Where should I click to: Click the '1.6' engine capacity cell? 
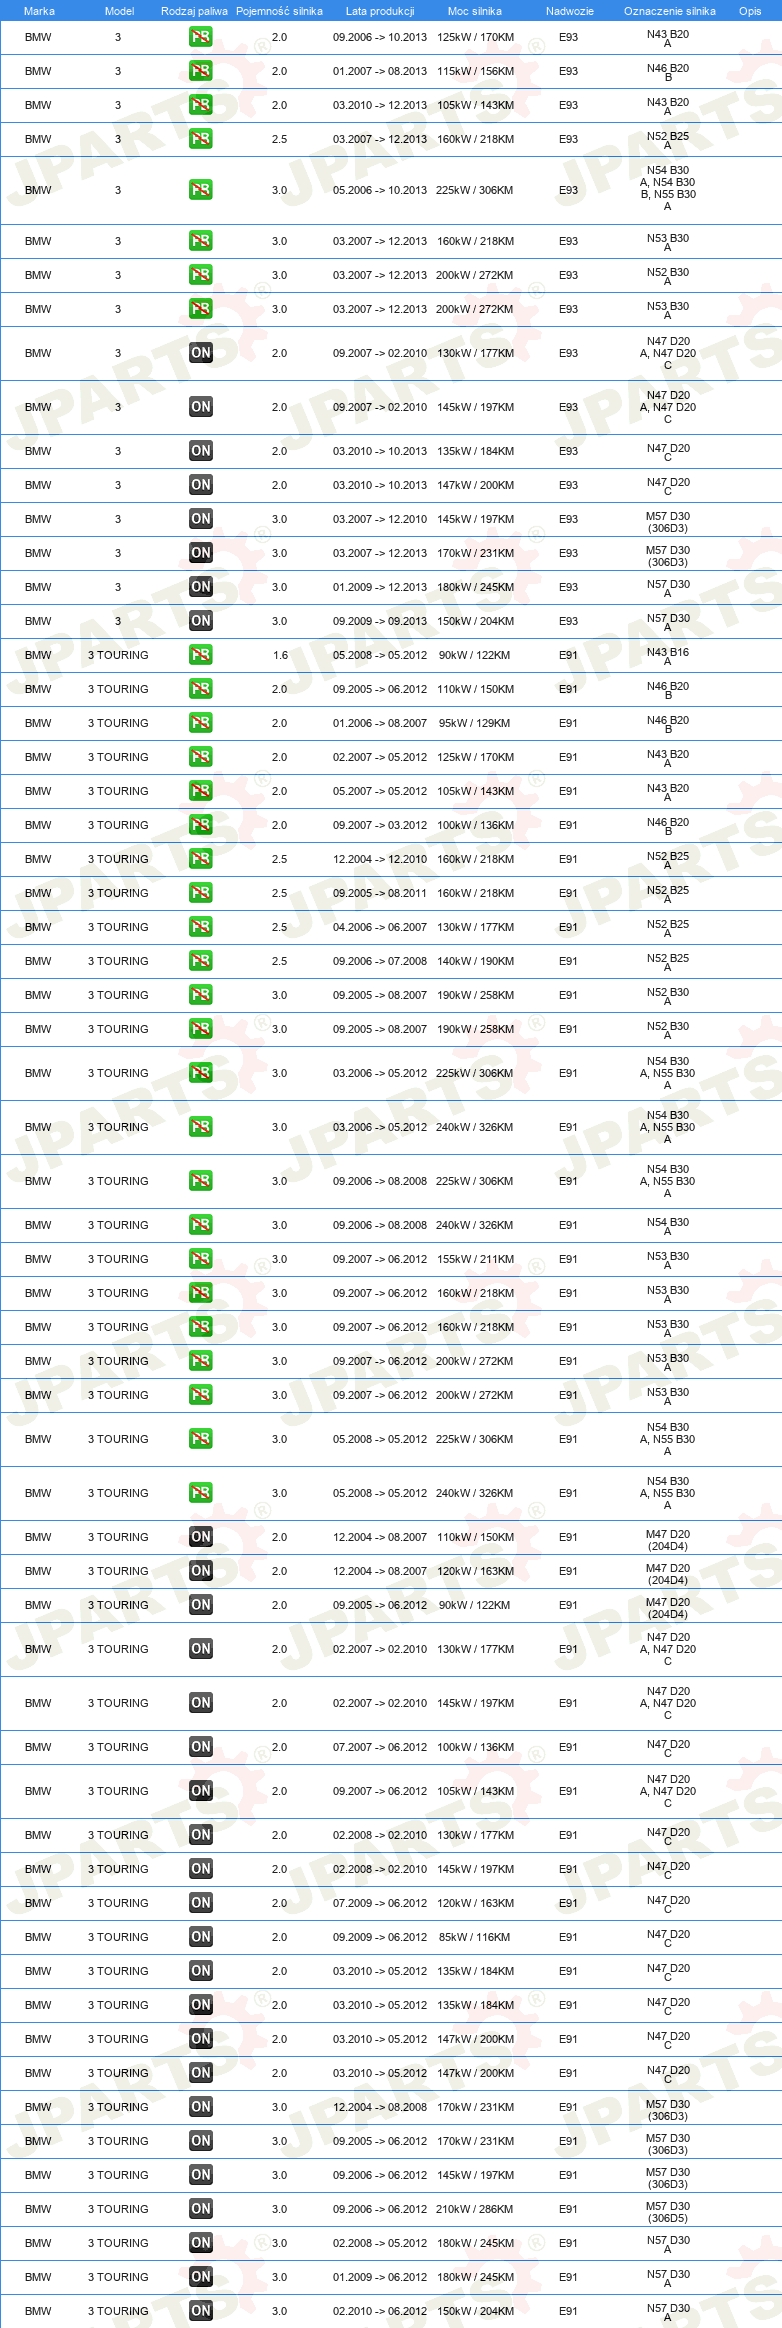tap(280, 655)
